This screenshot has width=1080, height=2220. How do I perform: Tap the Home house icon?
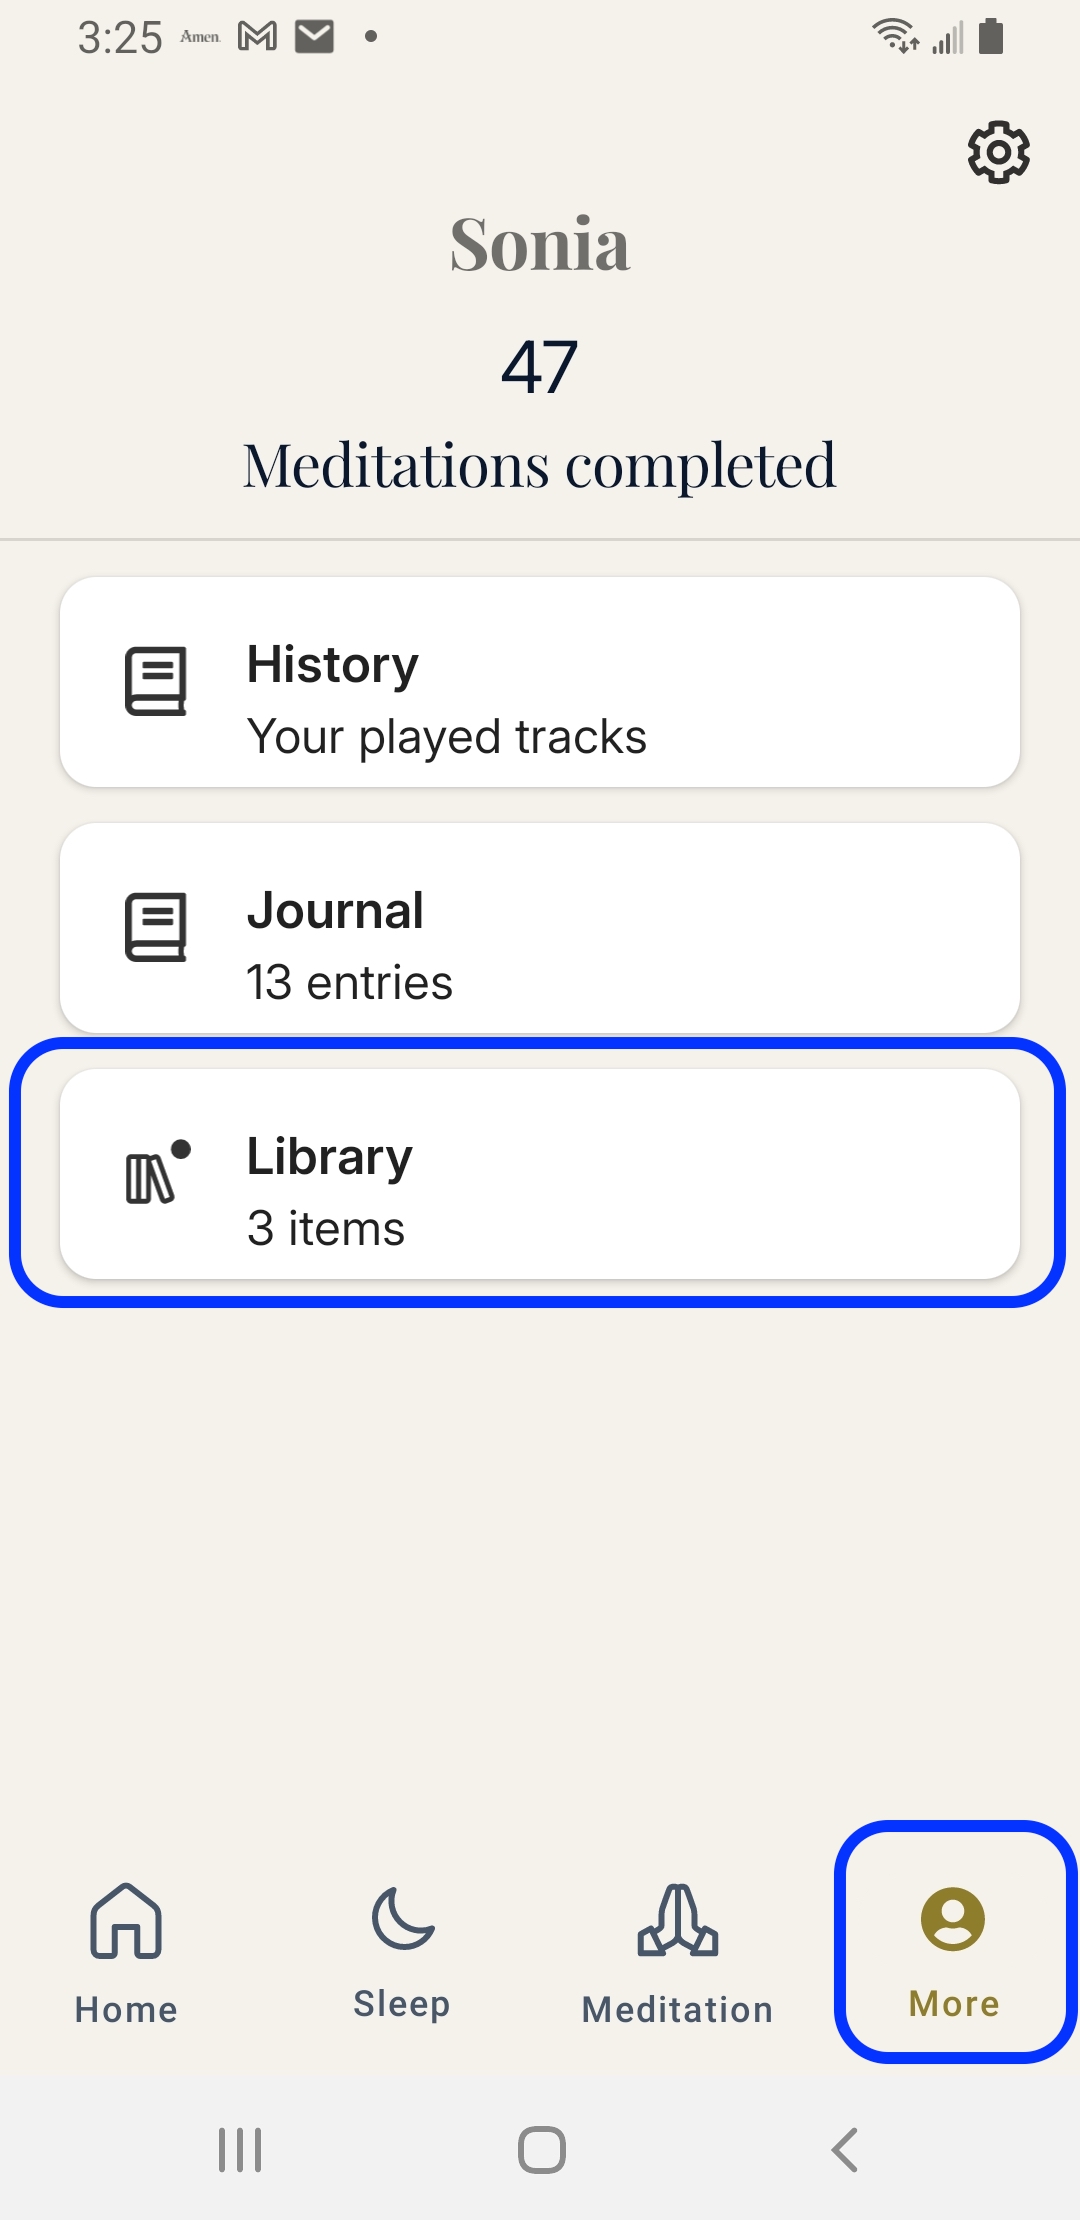tap(126, 1920)
